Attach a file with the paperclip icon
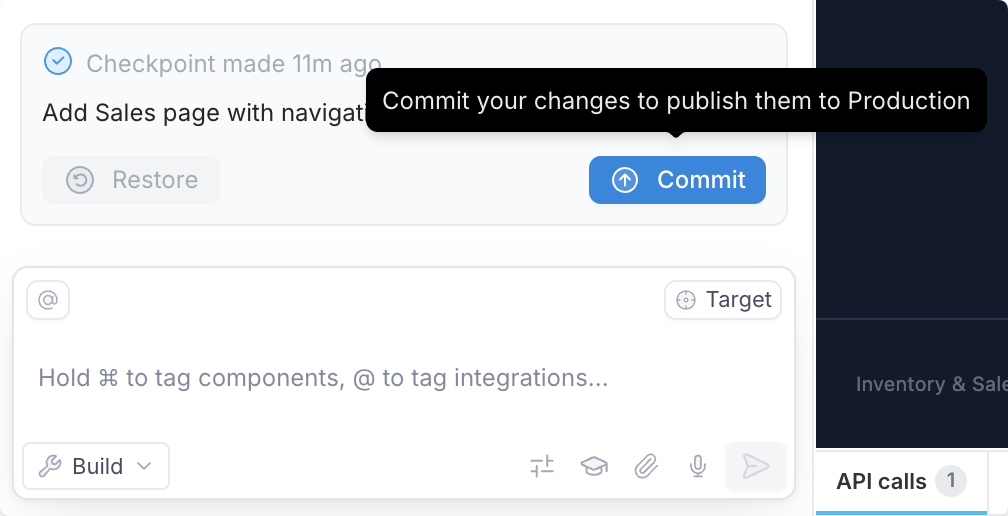1008x516 pixels. 646,466
